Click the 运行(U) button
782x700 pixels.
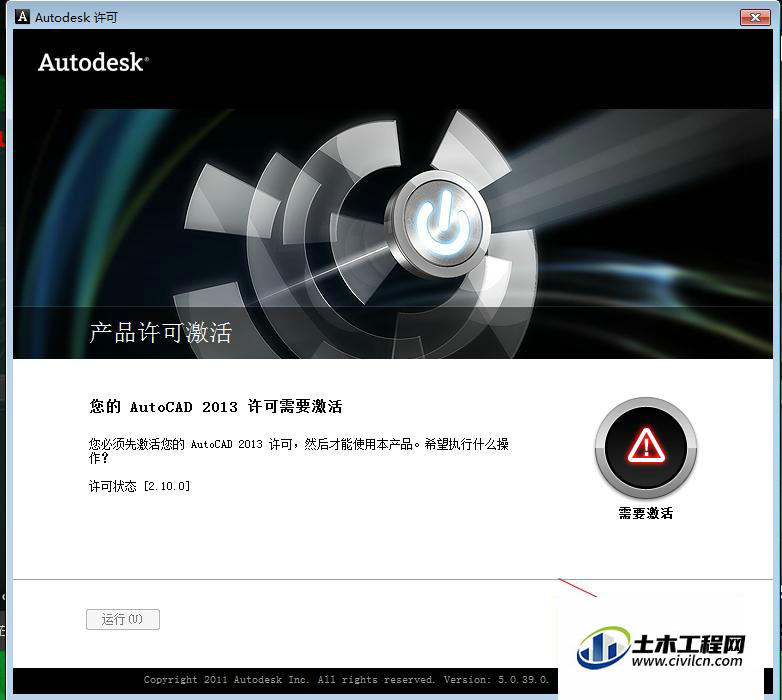pos(123,619)
